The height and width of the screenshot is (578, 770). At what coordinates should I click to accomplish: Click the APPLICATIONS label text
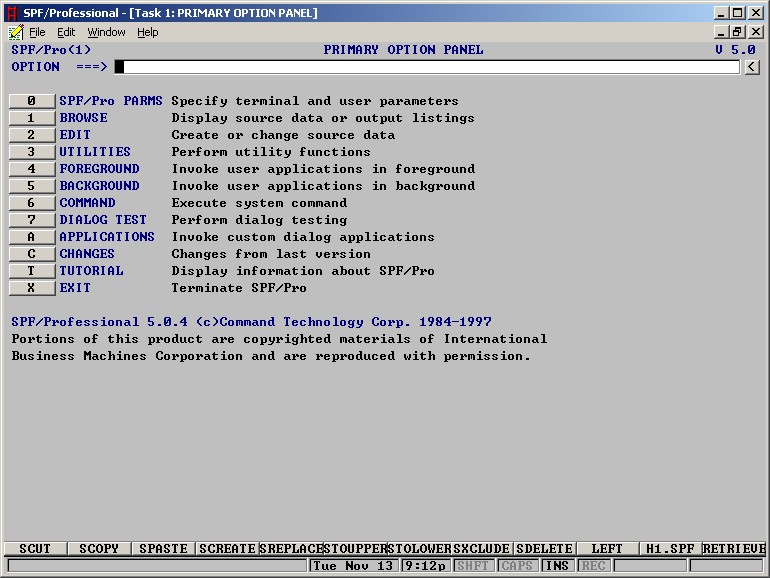(x=107, y=237)
